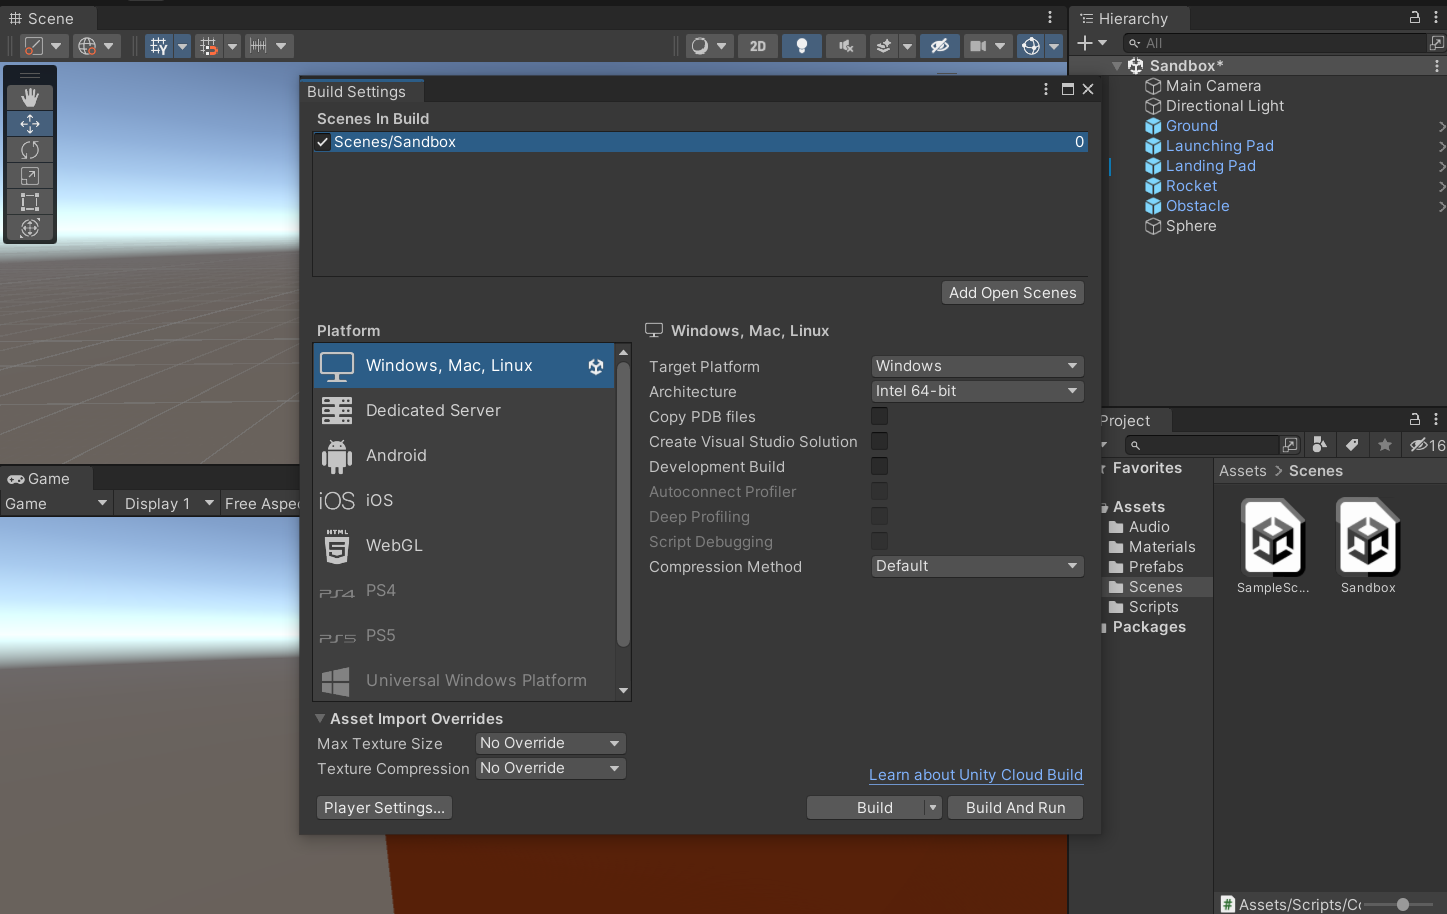Toggle Scenes/Sandbox checkbox in build list
The width and height of the screenshot is (1447, 914).
[323, 142]
